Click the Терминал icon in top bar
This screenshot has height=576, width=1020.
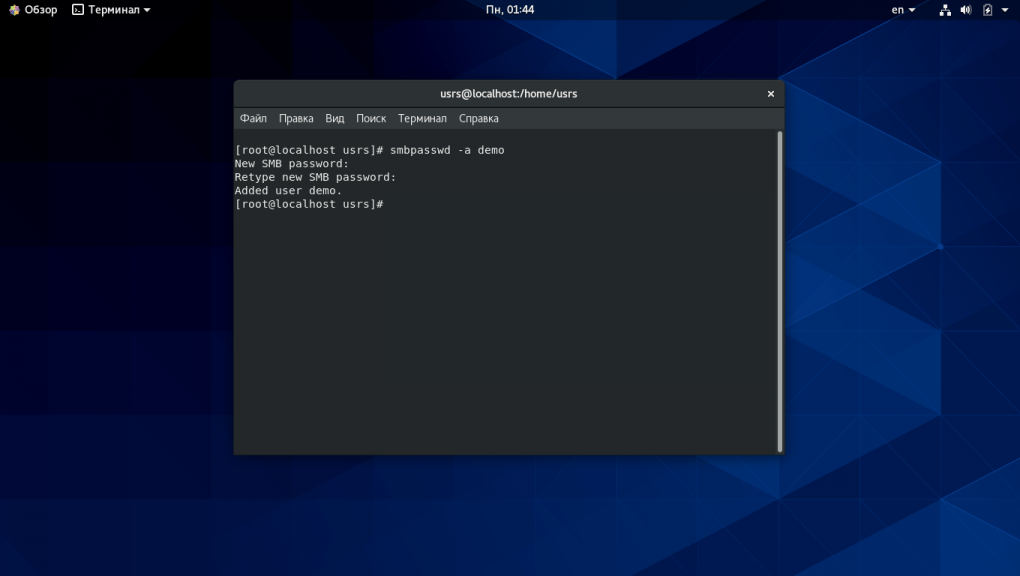click(x=78, y=10)
